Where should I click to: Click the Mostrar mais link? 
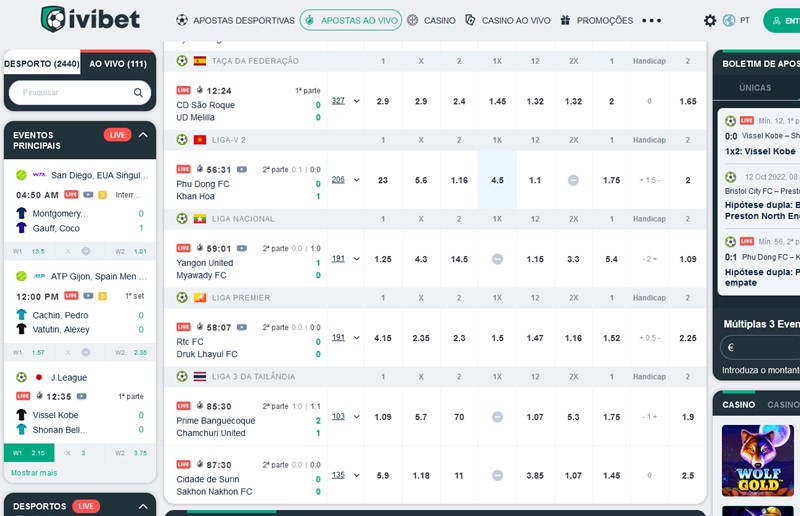[x=34, y=473]
